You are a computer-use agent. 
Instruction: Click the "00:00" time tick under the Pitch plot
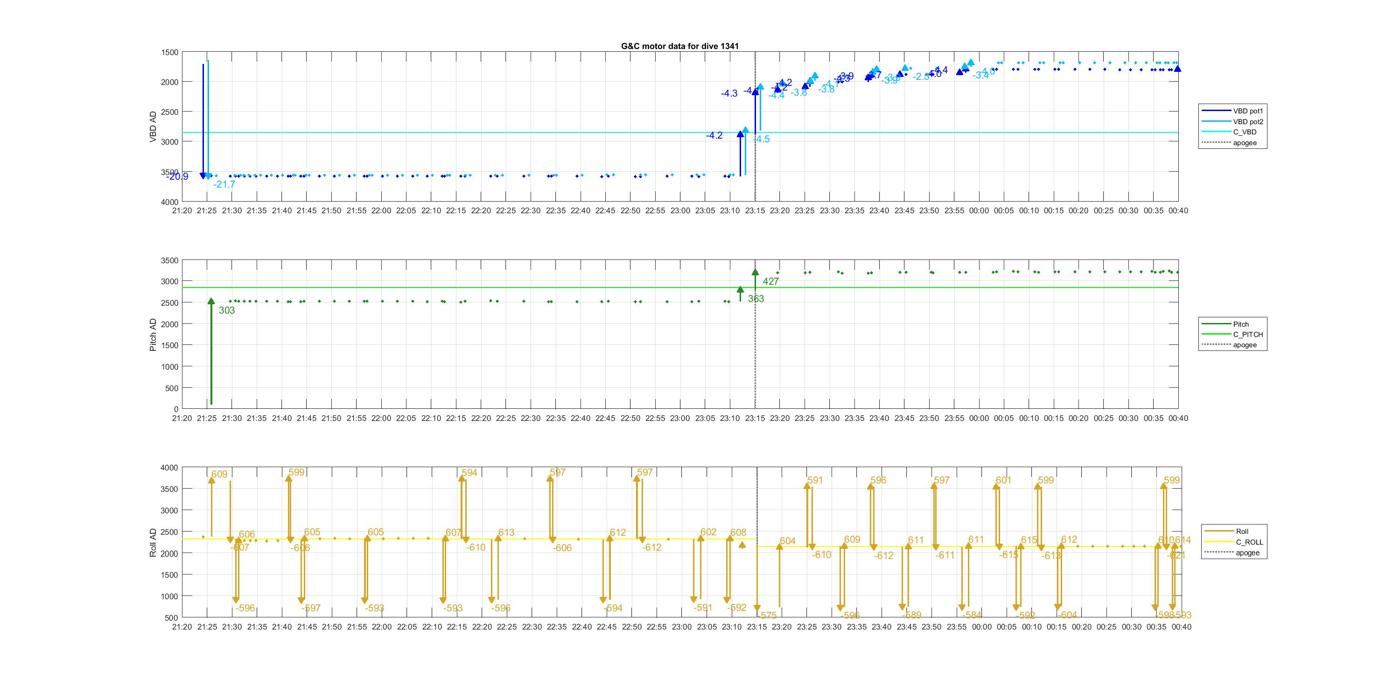[x=979, y=419]
